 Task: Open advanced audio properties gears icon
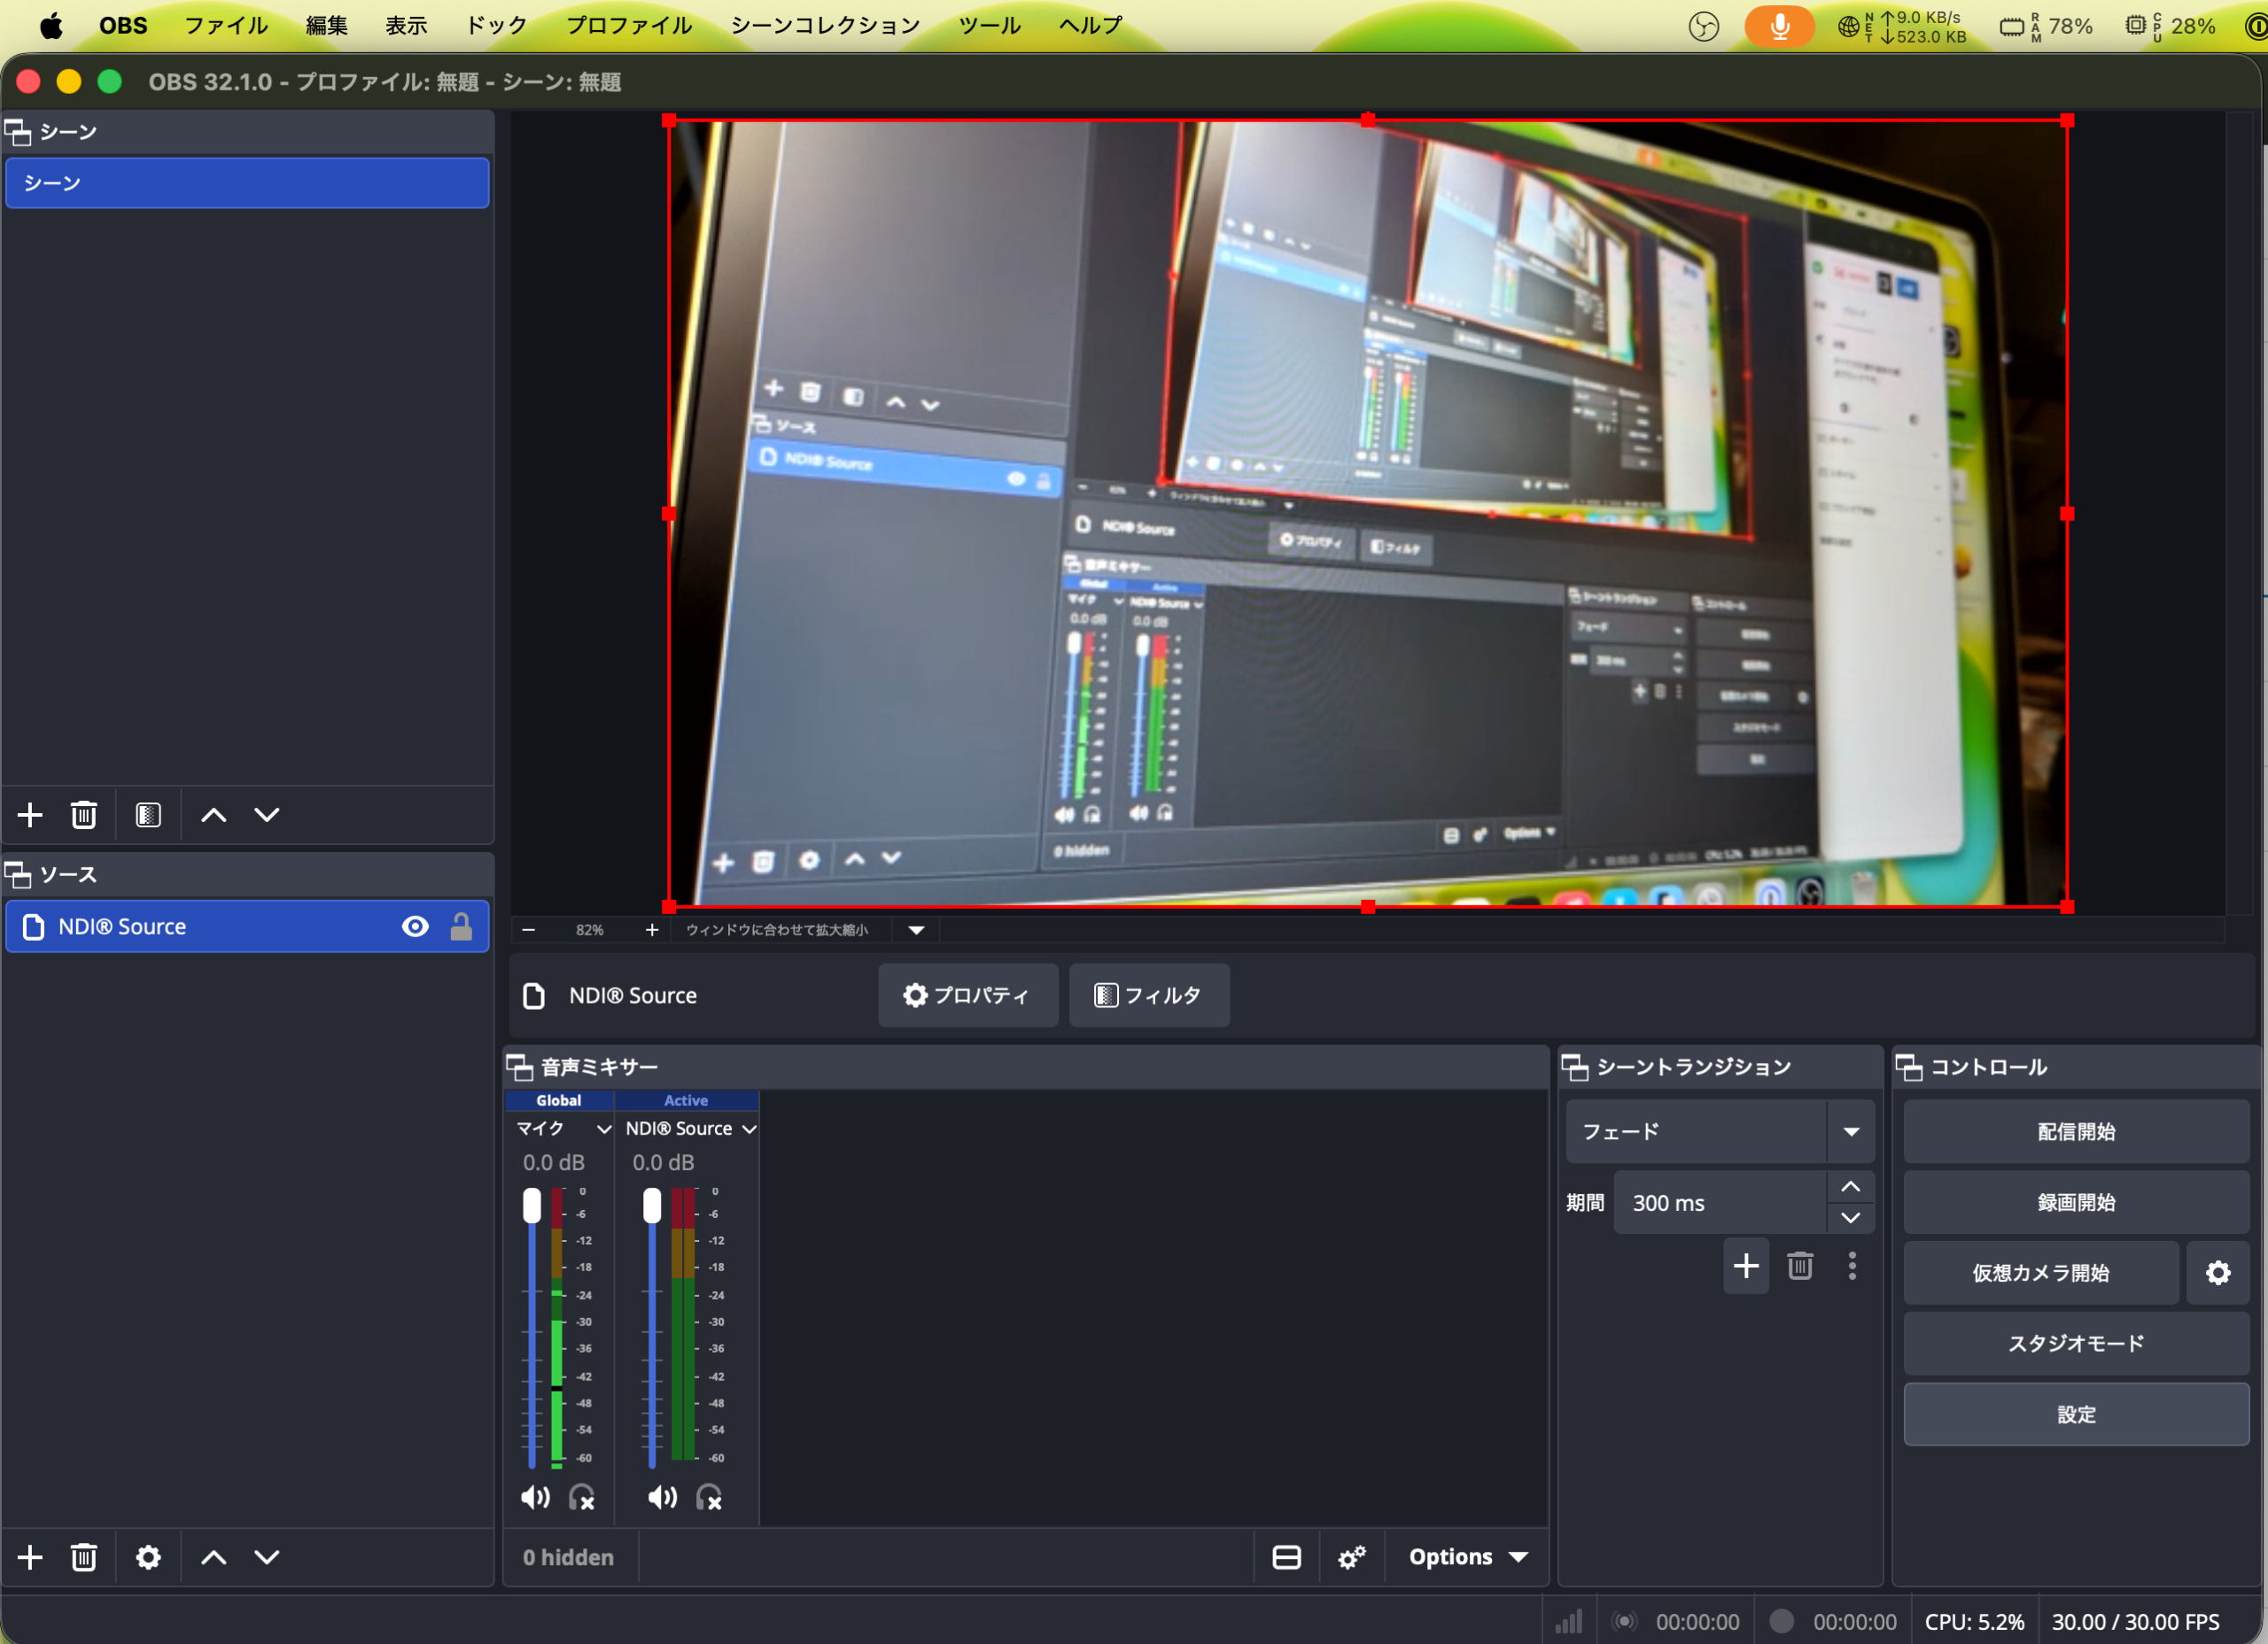pyautogui.click(x=1352, y=1557)
